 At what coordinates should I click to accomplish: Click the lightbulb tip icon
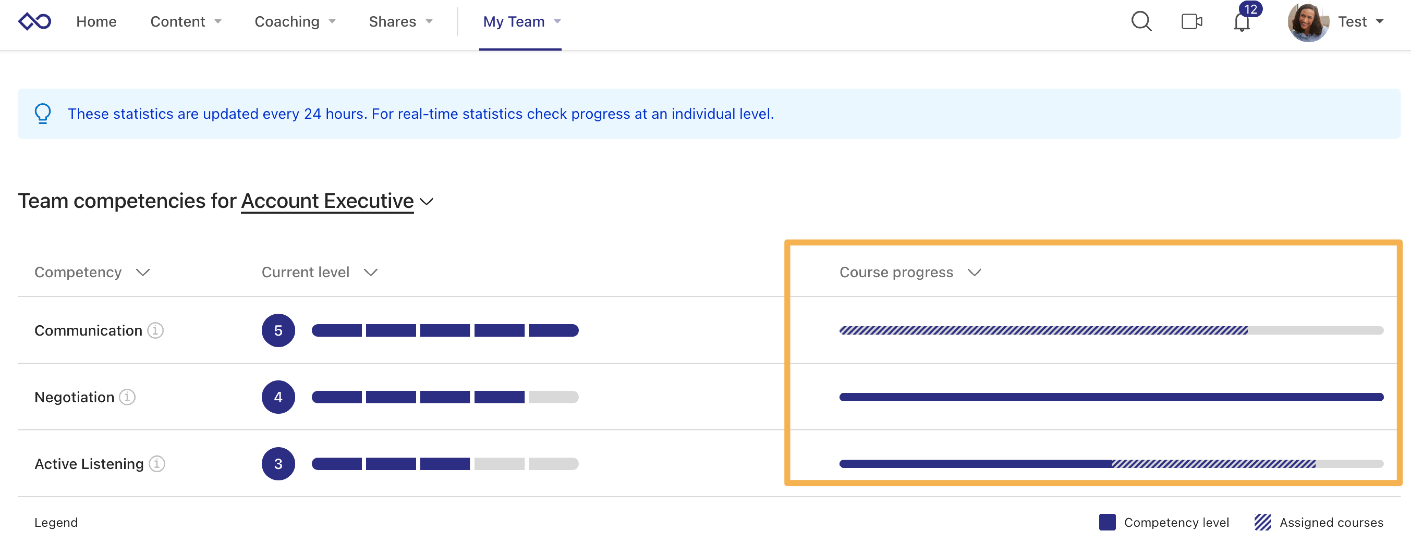tap(43, 114)
